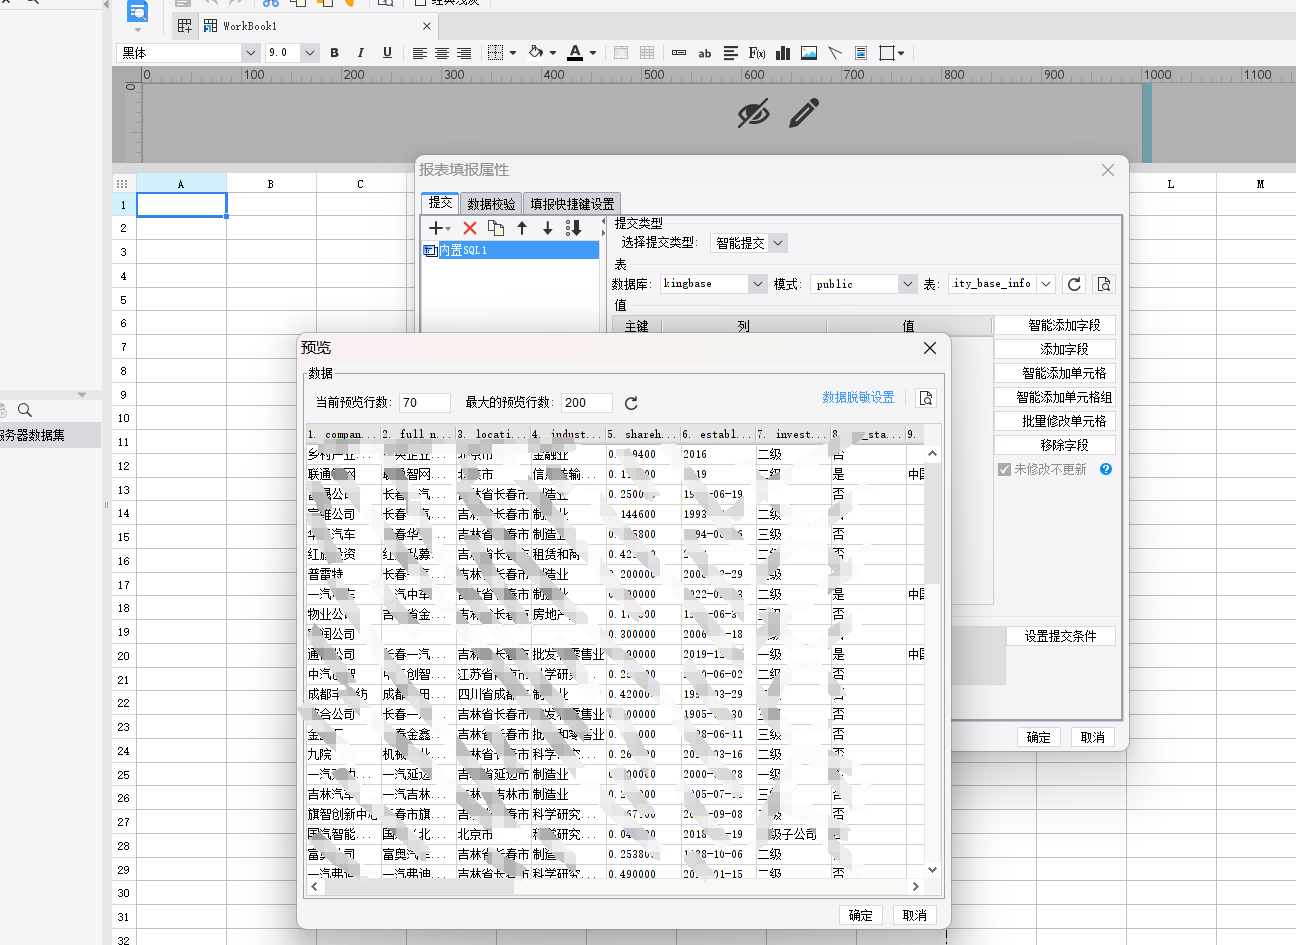The image size is (1296, 945).
Task: Click the pencil edit icon in header area
Action: tap(803, 113)
